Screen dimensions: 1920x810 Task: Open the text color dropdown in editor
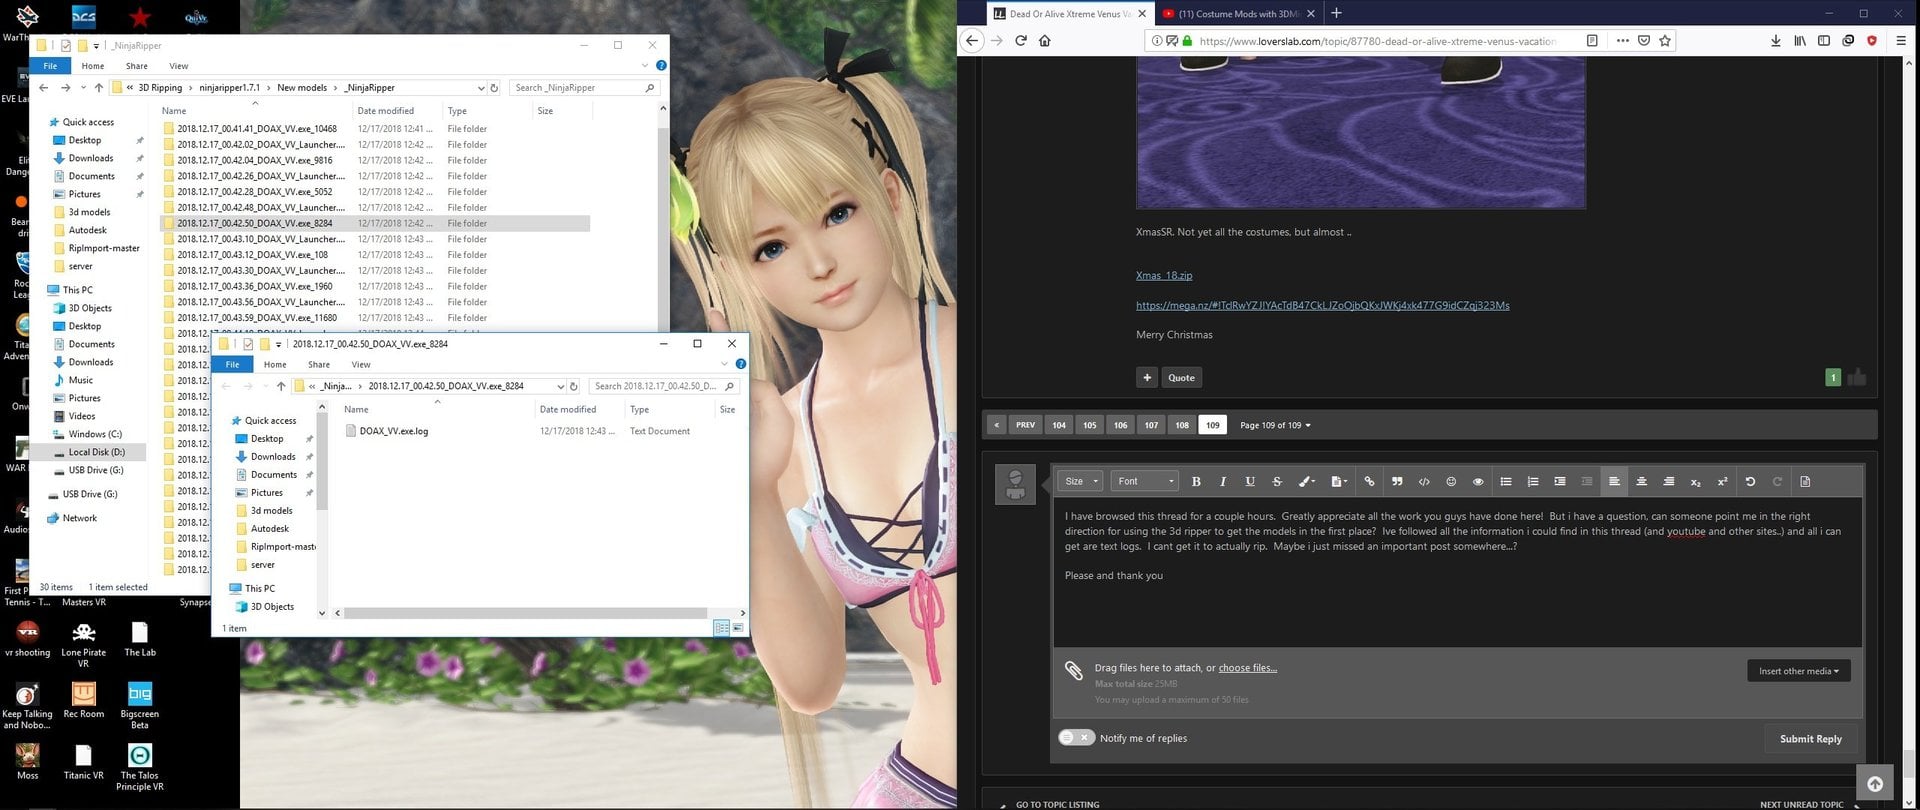(x=1306, y=482)
